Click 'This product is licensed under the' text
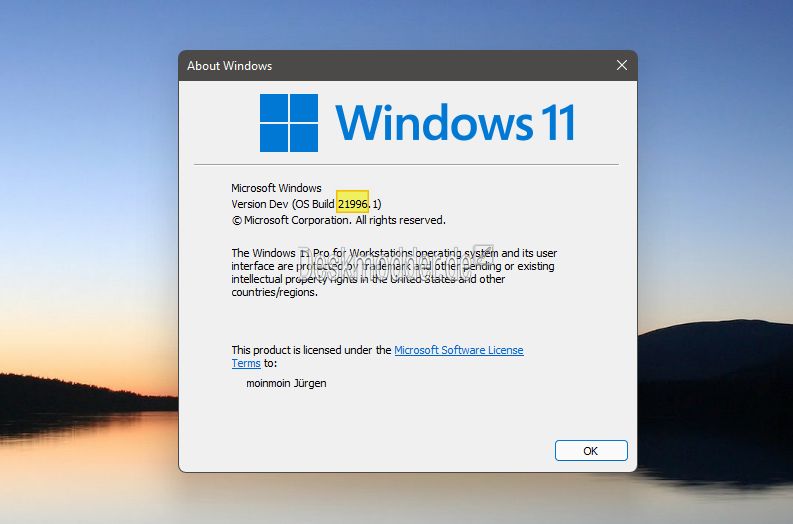 (x=311, y=350)
